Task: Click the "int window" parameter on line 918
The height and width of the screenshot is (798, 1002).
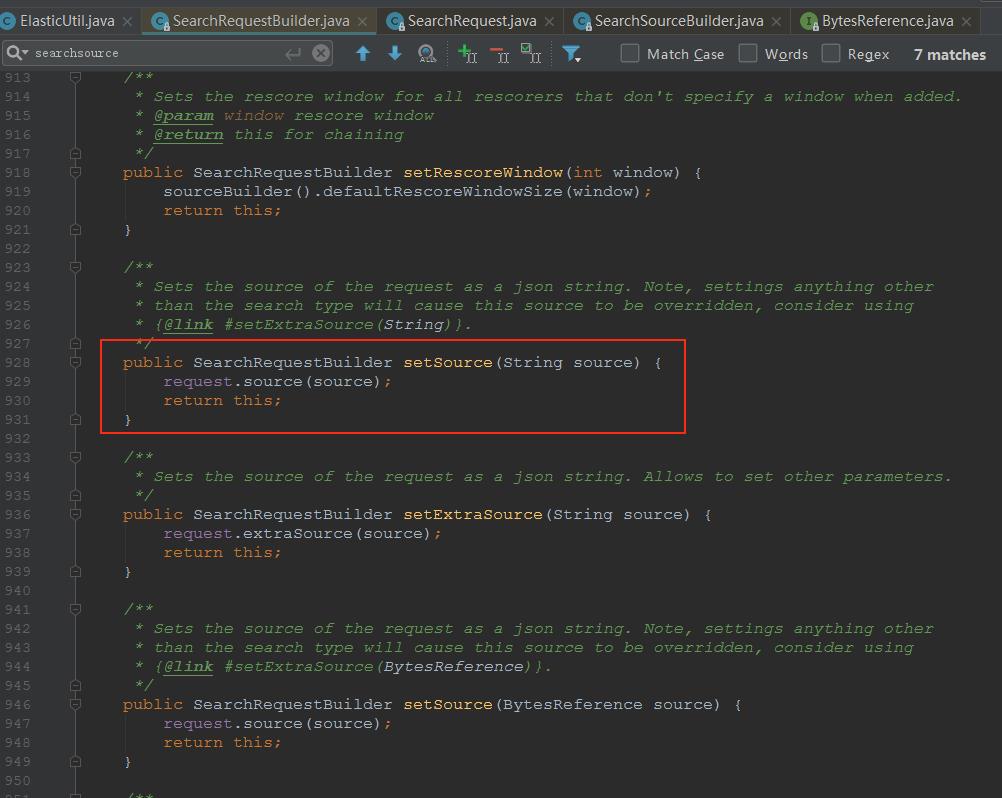Action: [x=623, y=173]
